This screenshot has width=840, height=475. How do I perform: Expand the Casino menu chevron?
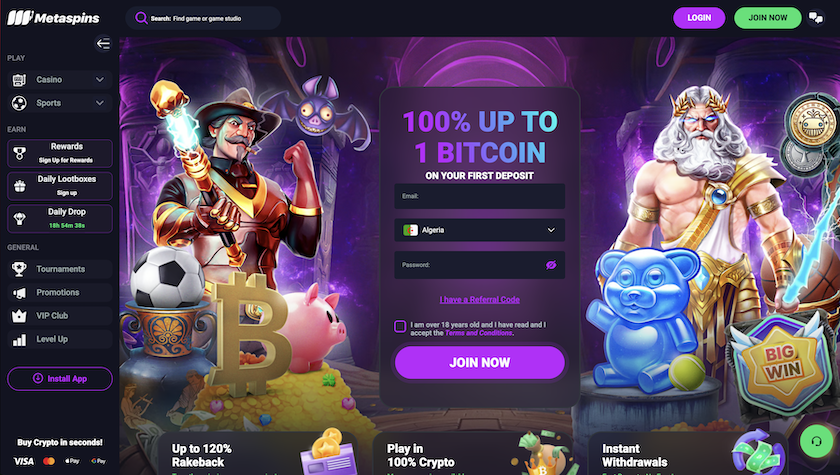[100, 79]
